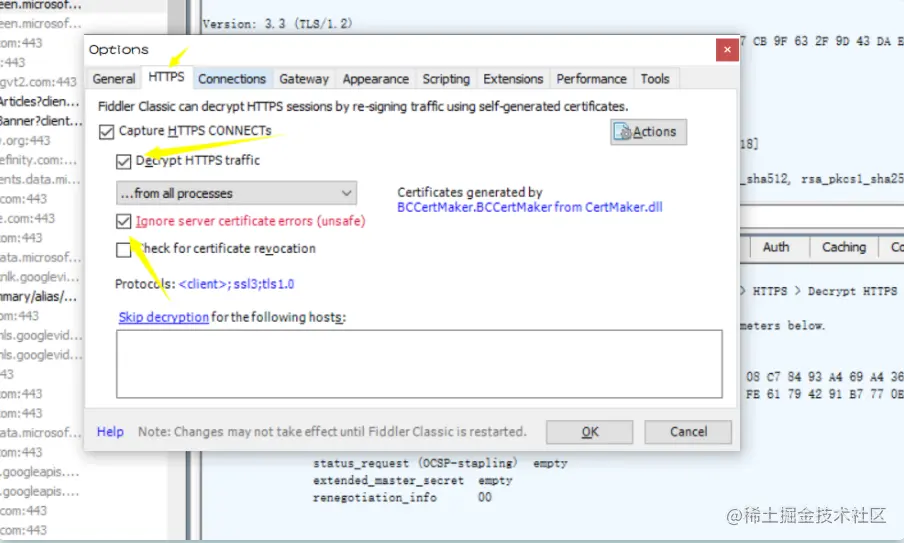Select the Caching tab in background window
This screenshot has width=904, height=543.
(x=843, y=247)
